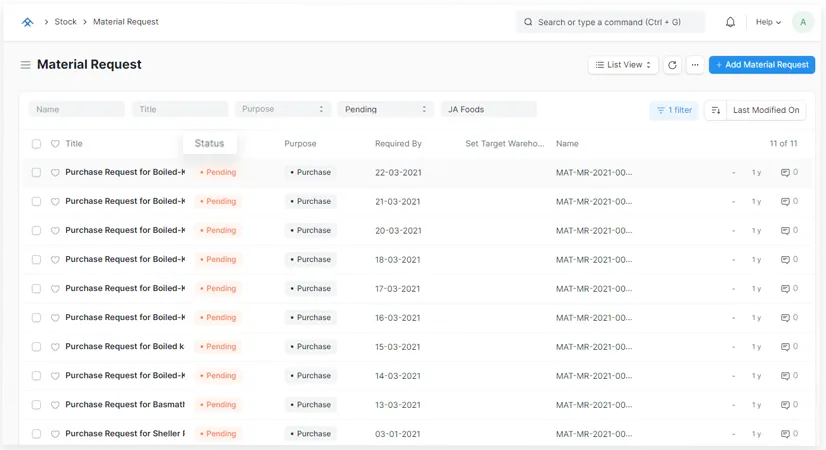The width and height of the screenshot is (826, 450).
Task: Open the List View switcher dropdown
Action: [x=623, y=65]
